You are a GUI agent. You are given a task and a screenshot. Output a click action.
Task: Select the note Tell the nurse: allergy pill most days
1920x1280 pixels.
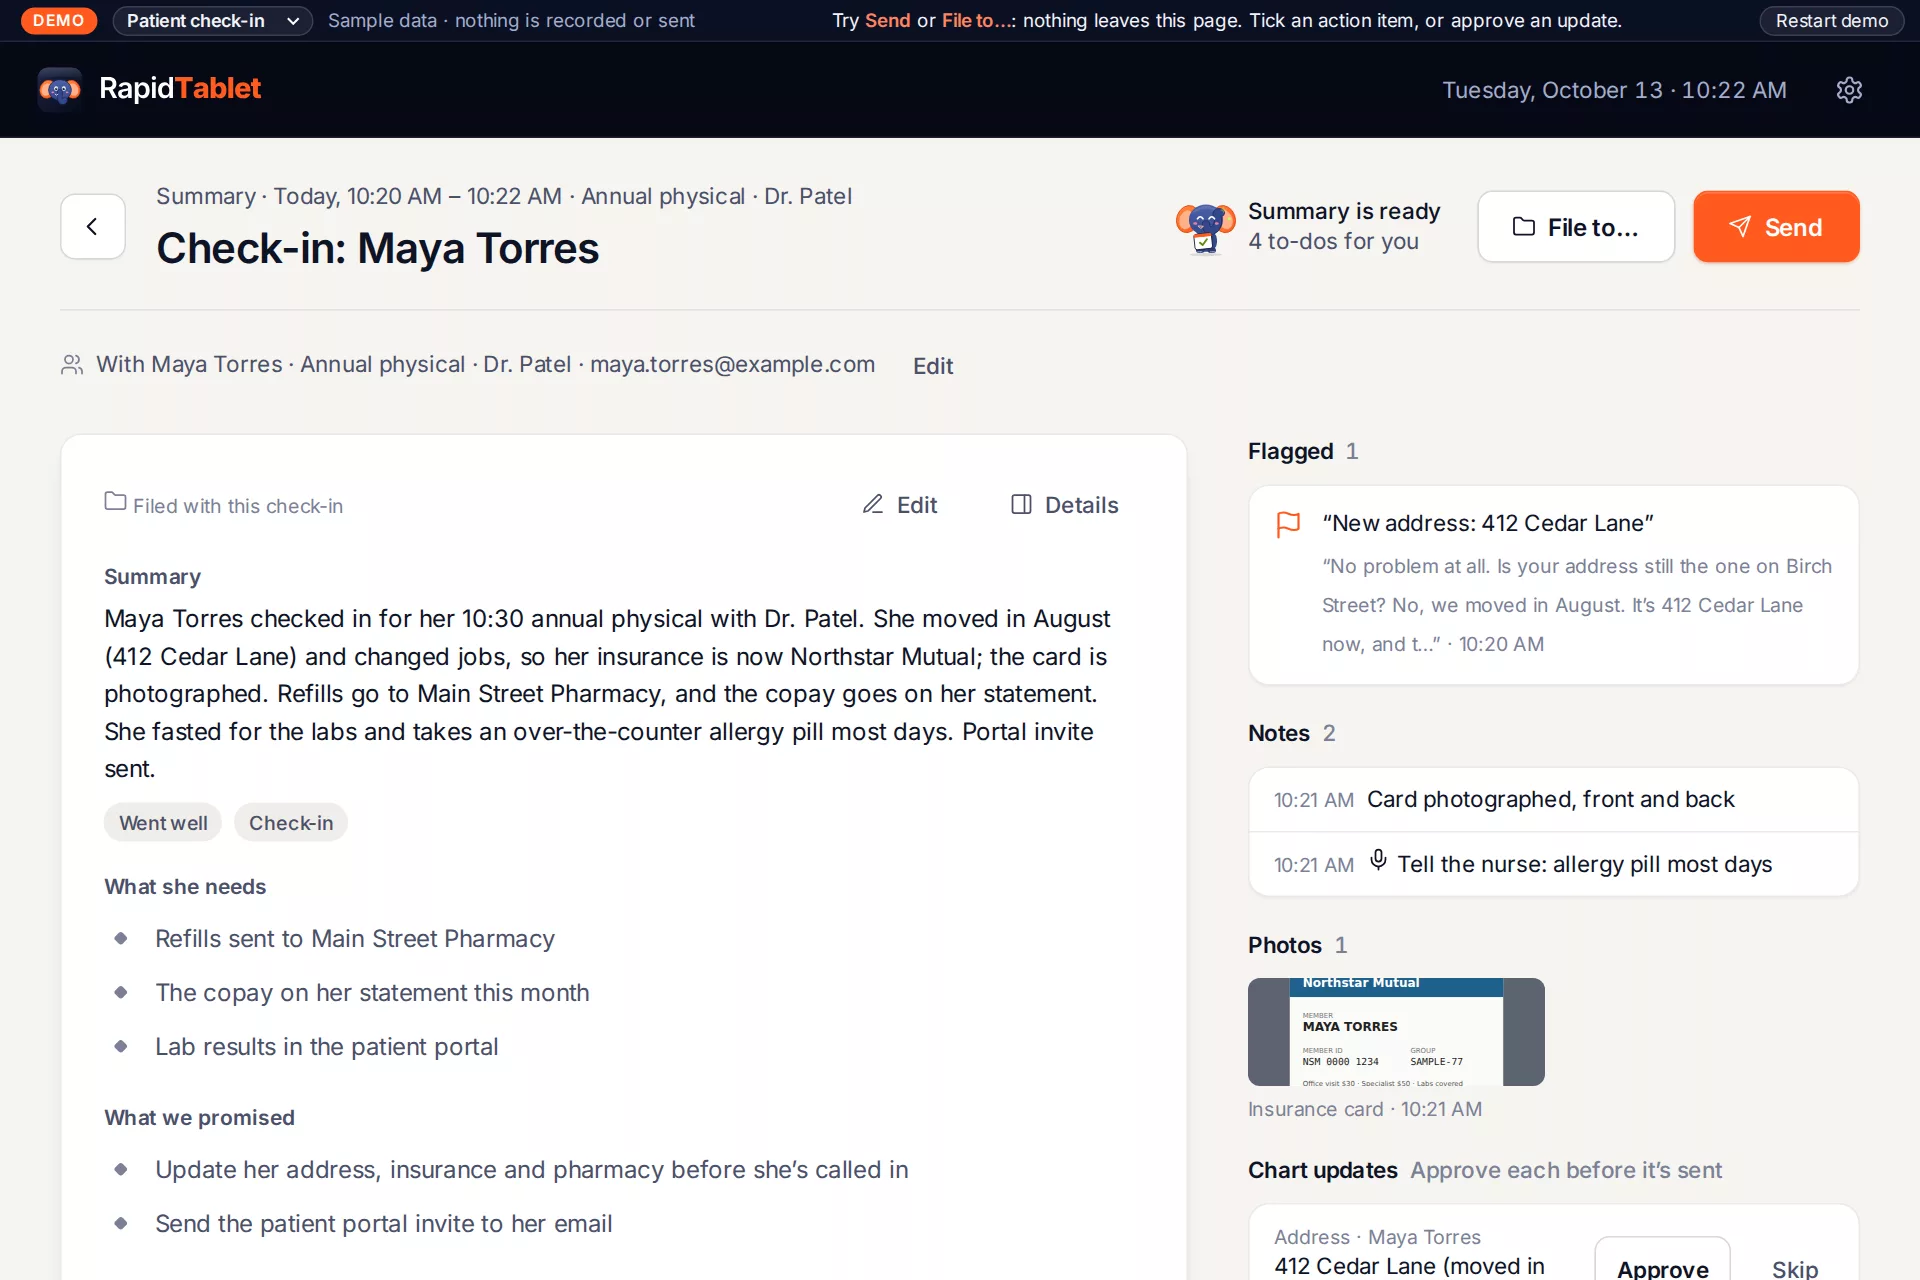pyautogui.click(x=1553, y=865)
